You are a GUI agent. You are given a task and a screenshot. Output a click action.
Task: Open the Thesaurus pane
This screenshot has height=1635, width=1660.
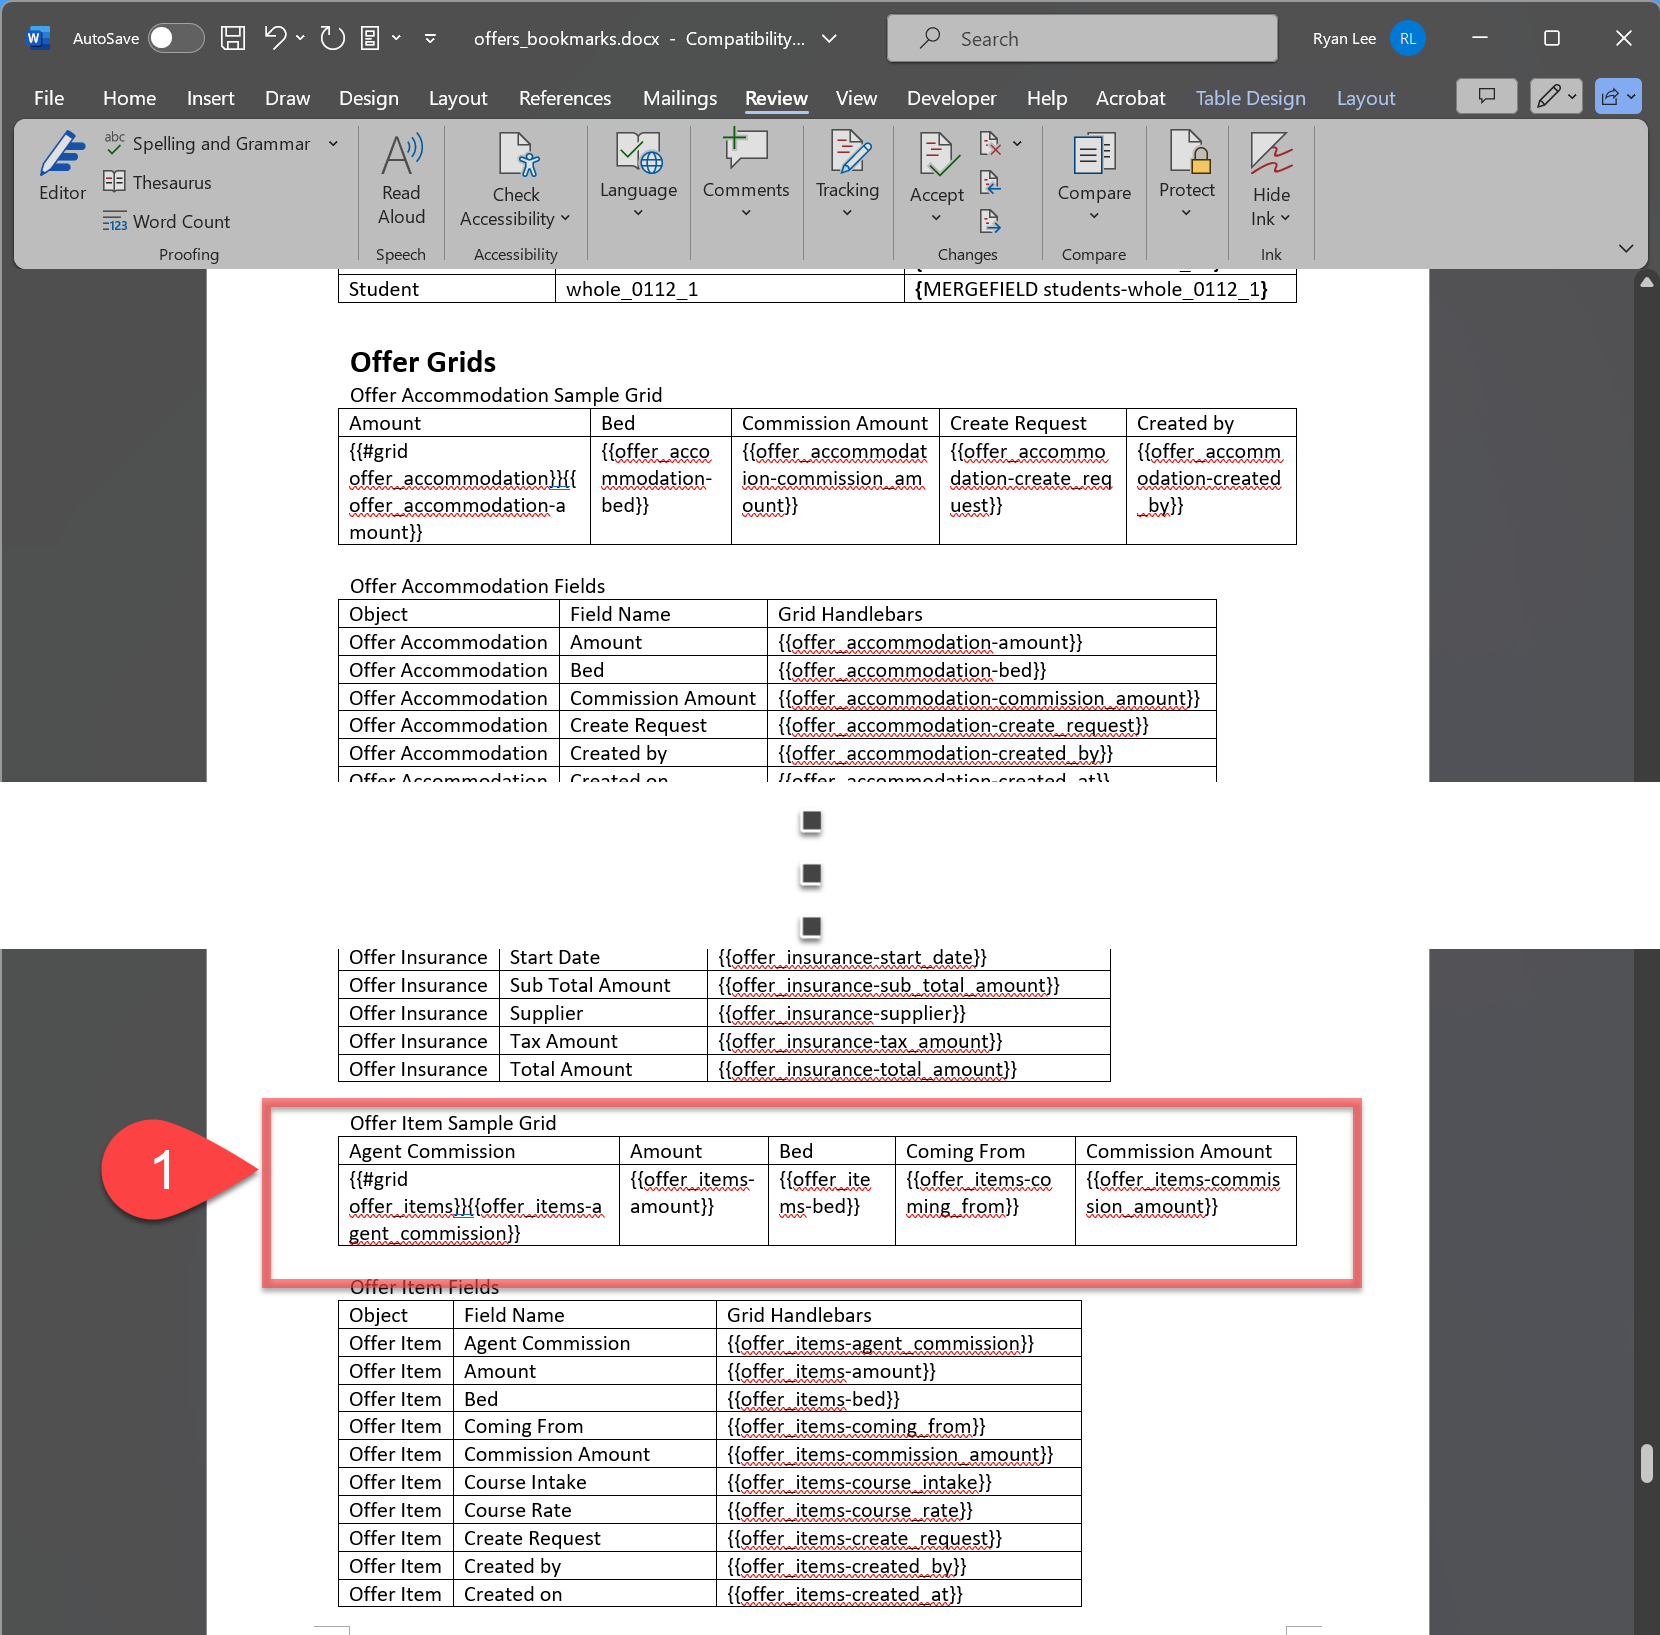coord(158,183)
